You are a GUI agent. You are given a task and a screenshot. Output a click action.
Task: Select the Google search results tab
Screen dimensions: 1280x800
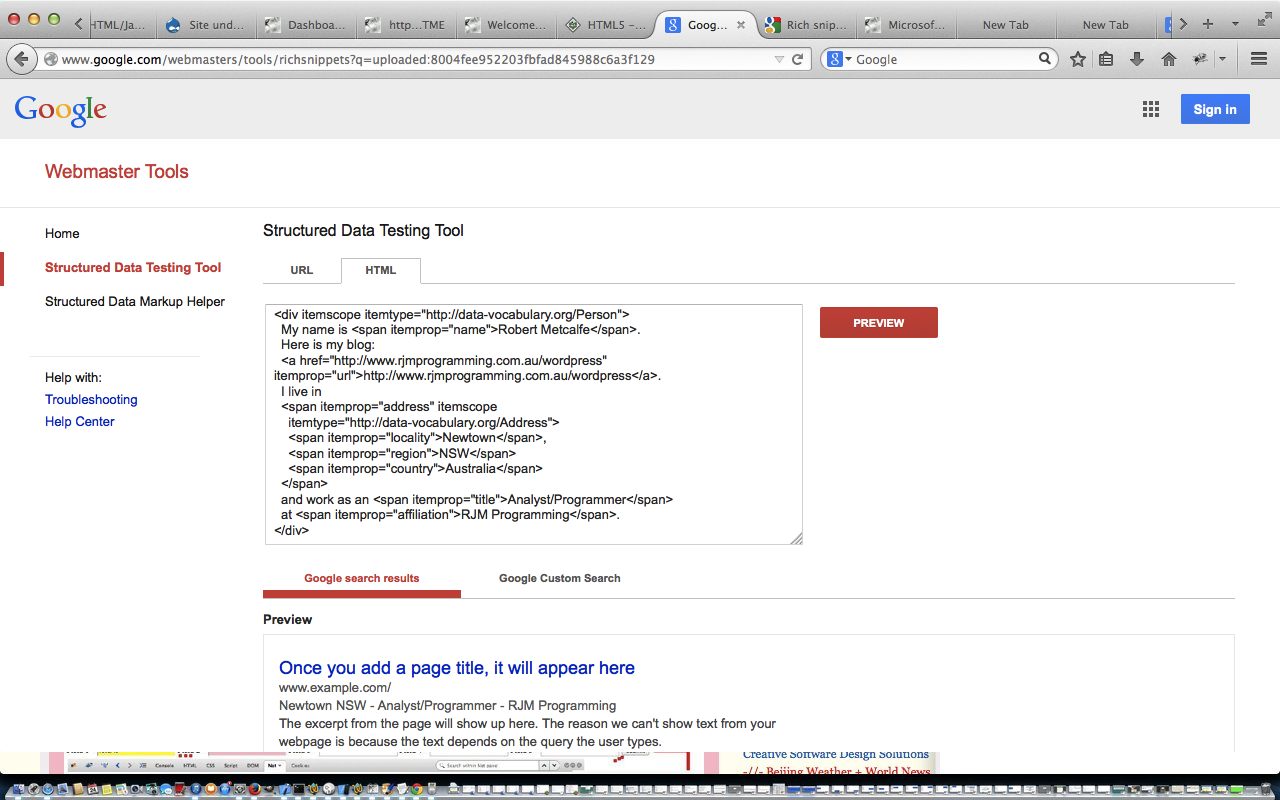coord(362,578)
